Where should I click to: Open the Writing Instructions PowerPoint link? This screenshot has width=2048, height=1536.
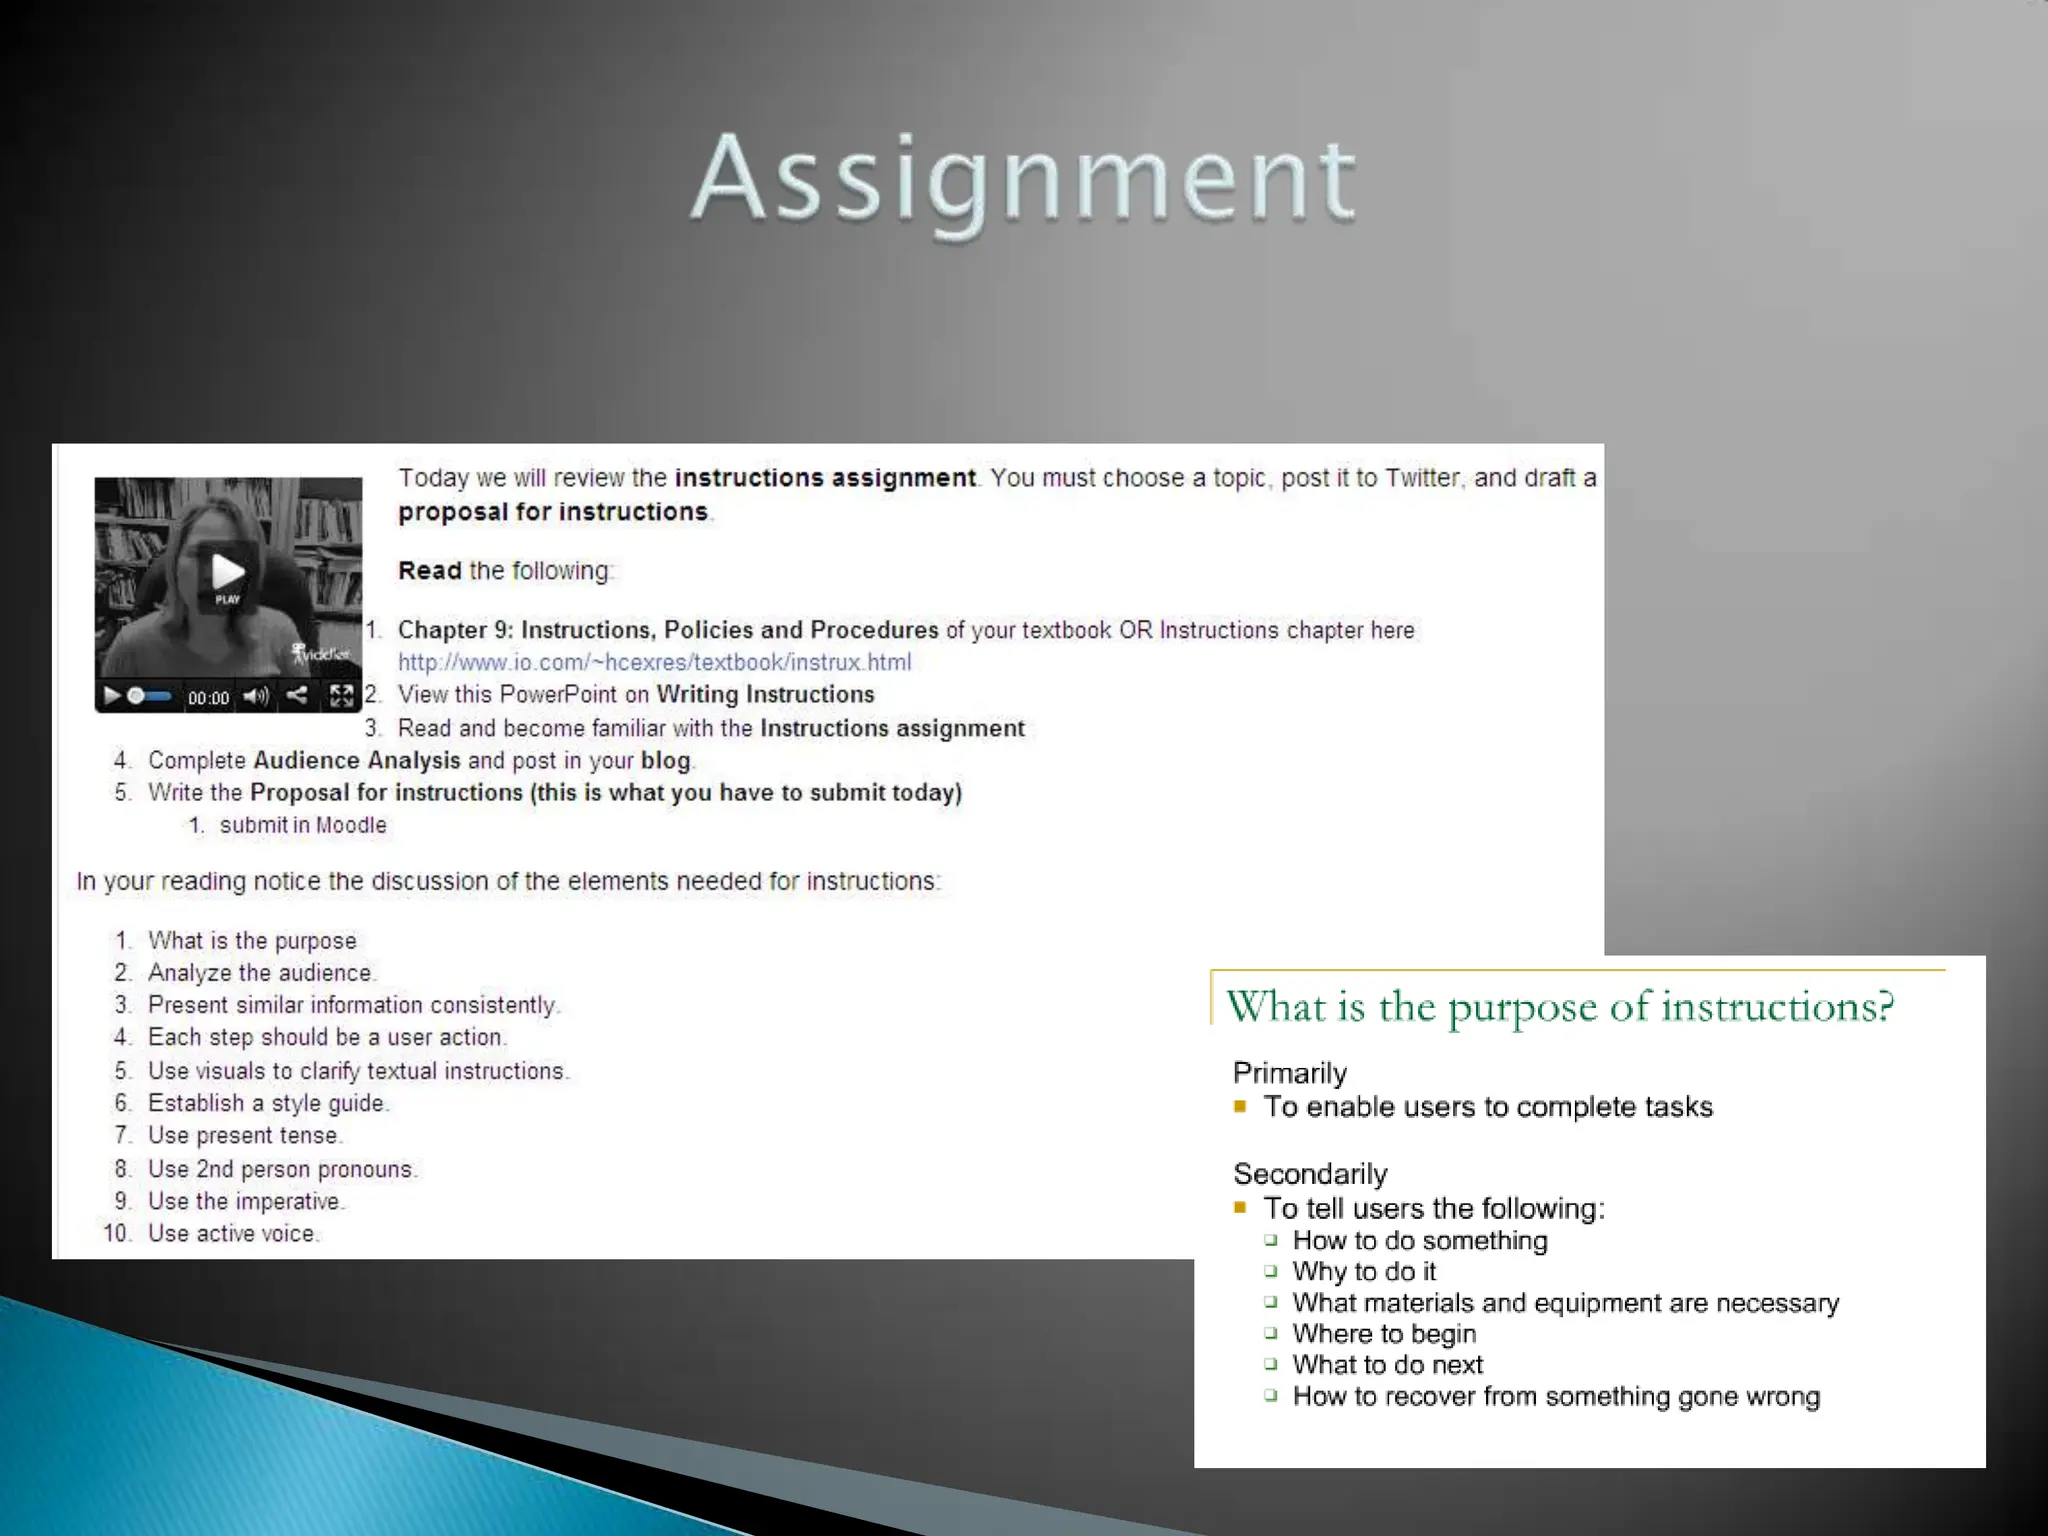765,694
